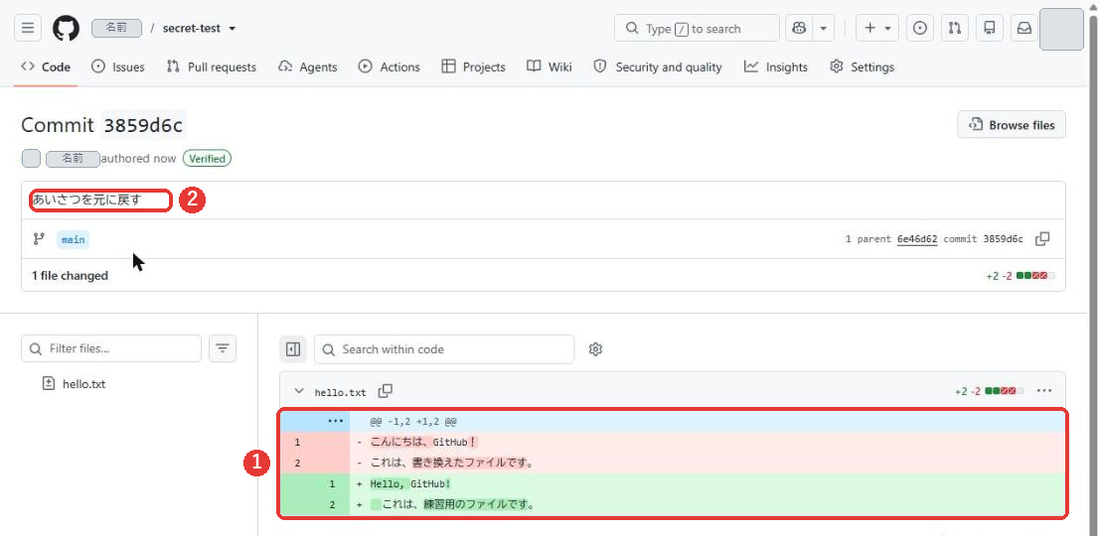Click the Browse files button
This screenshot has height=536, width=1100.
[1012, 125]
